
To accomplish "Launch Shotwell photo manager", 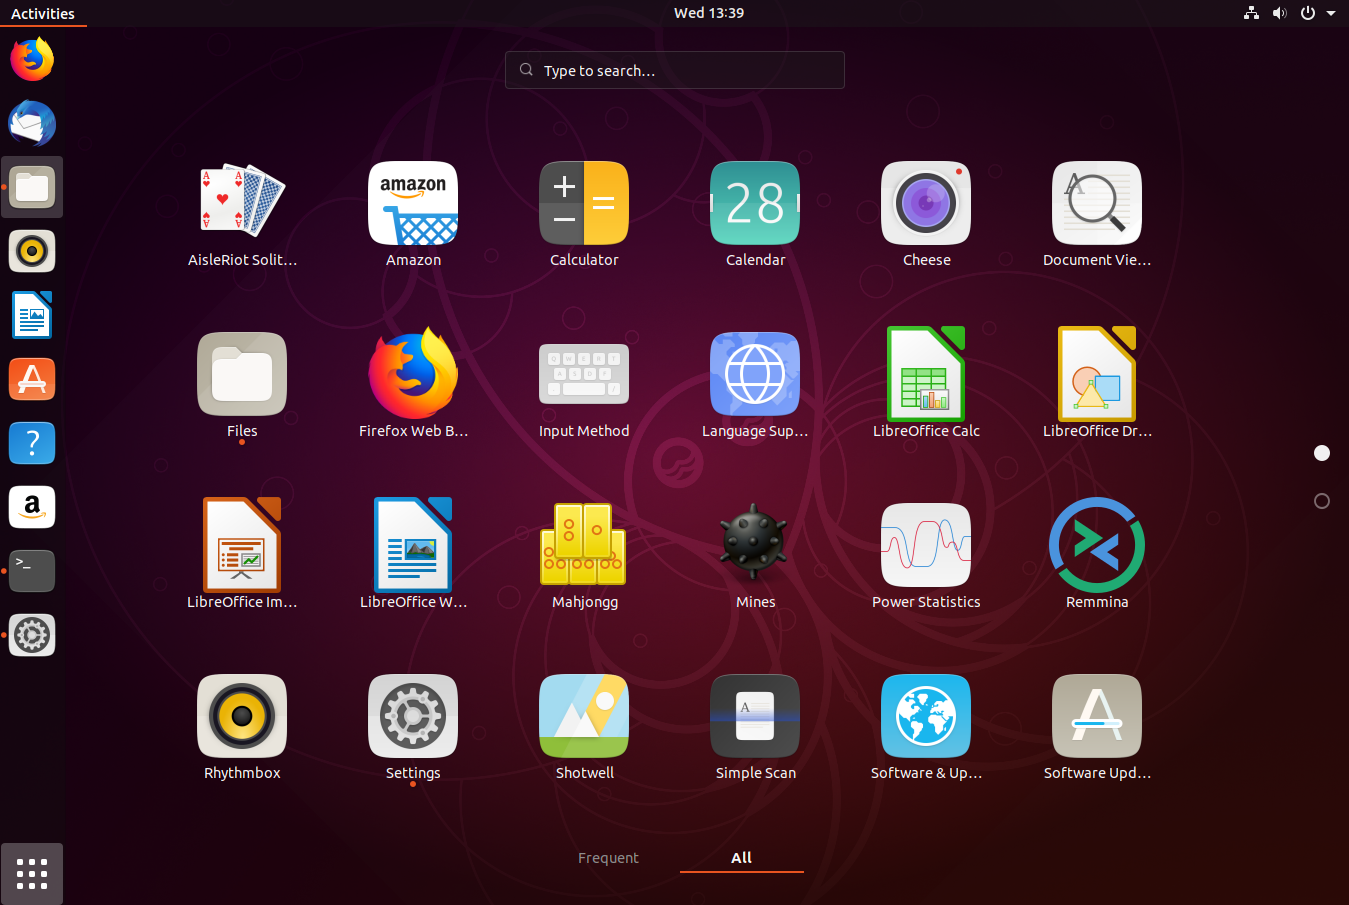I will tap(584, 716).
